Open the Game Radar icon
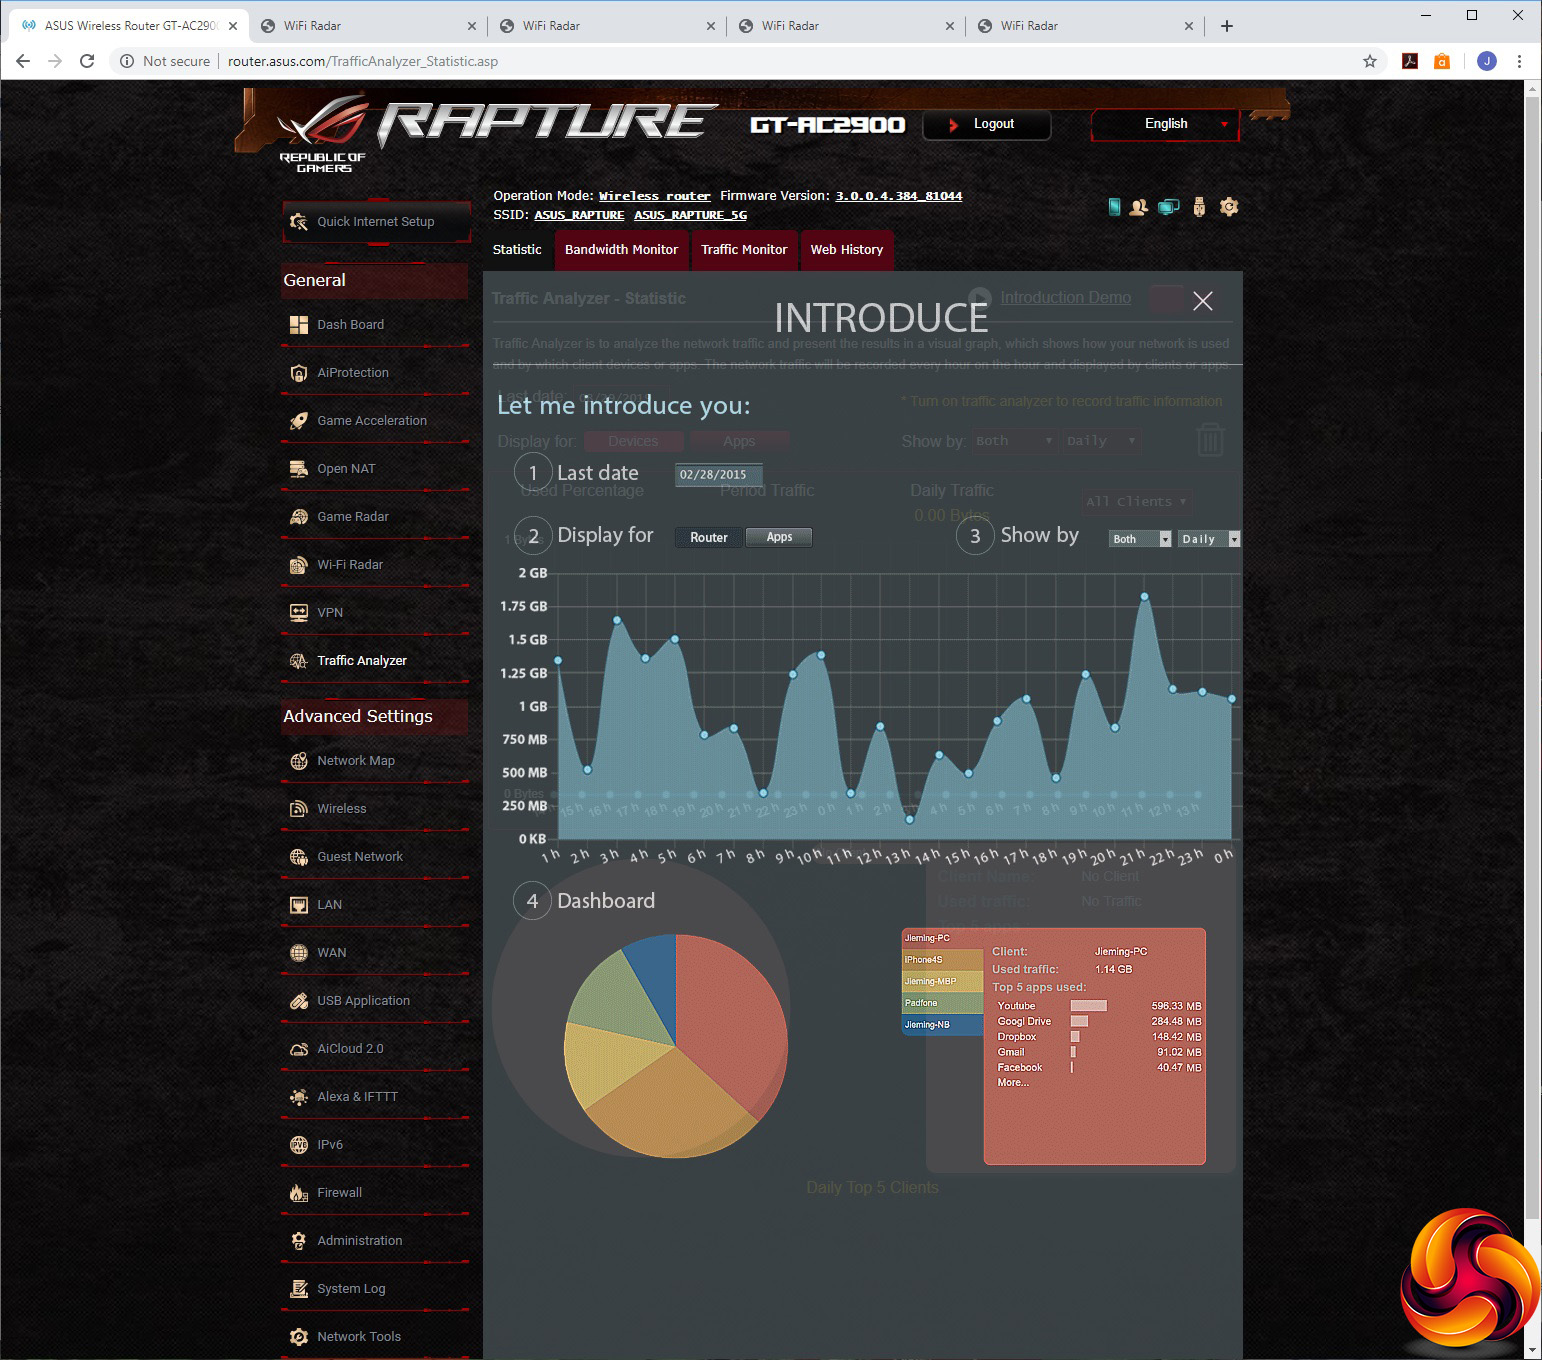Screen dimensions: 1542x1360 [x=298, y=517]
